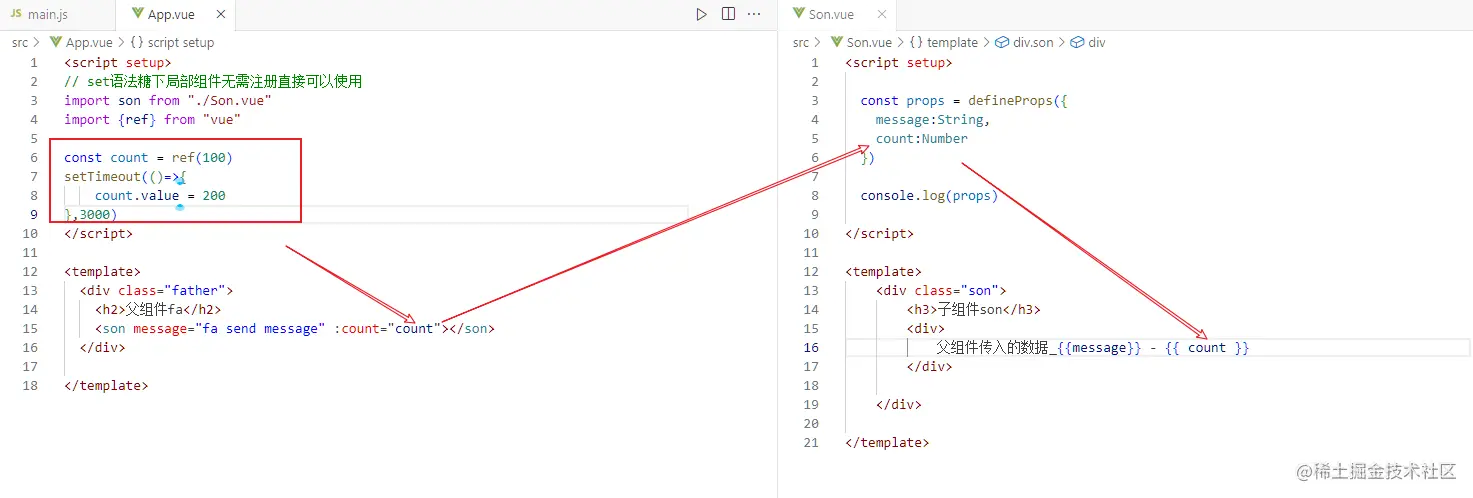Open the div.son breadcrumb item
Image resolution: width=1473 pixels, height=498 pixels.
tap(1024, 42)
